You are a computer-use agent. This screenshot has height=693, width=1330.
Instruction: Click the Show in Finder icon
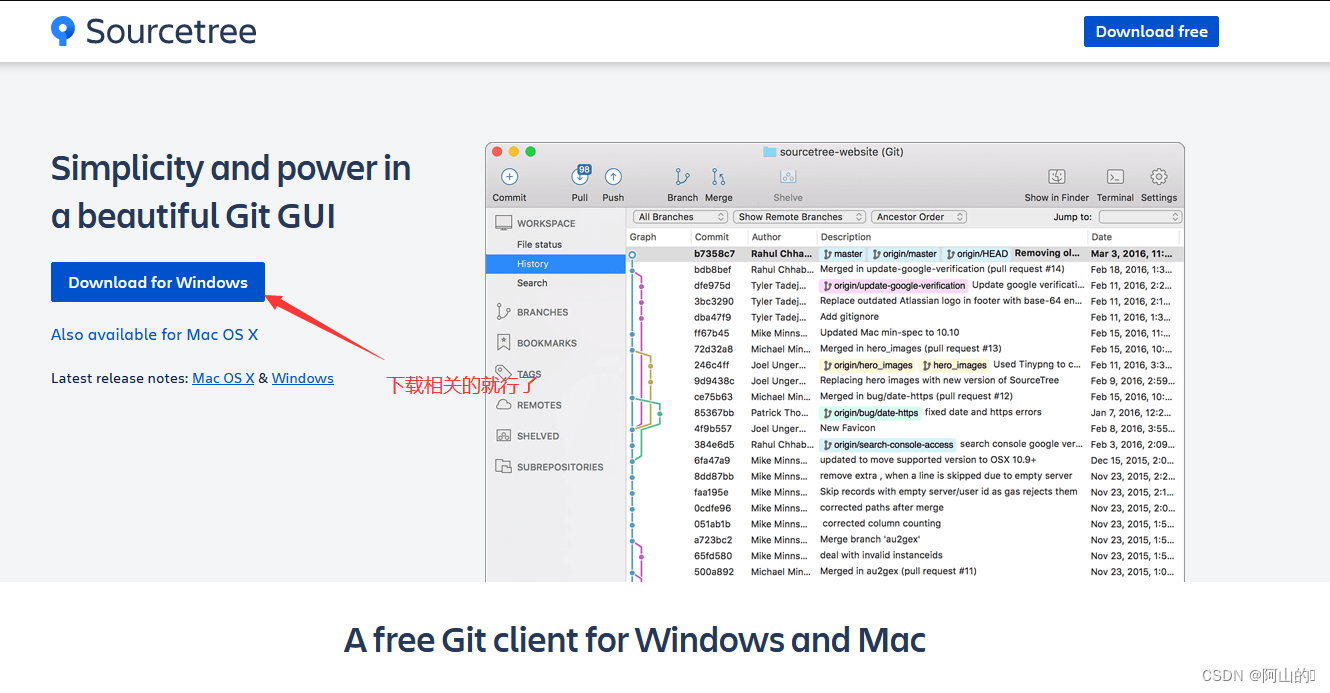pos(1056,178)
